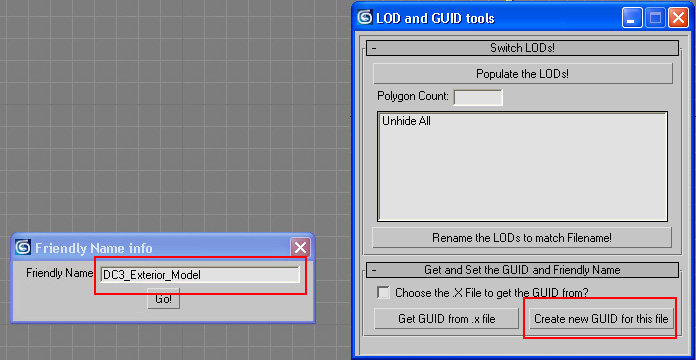
Task: Click Create new GUID for this file
Action: (601, 318)
